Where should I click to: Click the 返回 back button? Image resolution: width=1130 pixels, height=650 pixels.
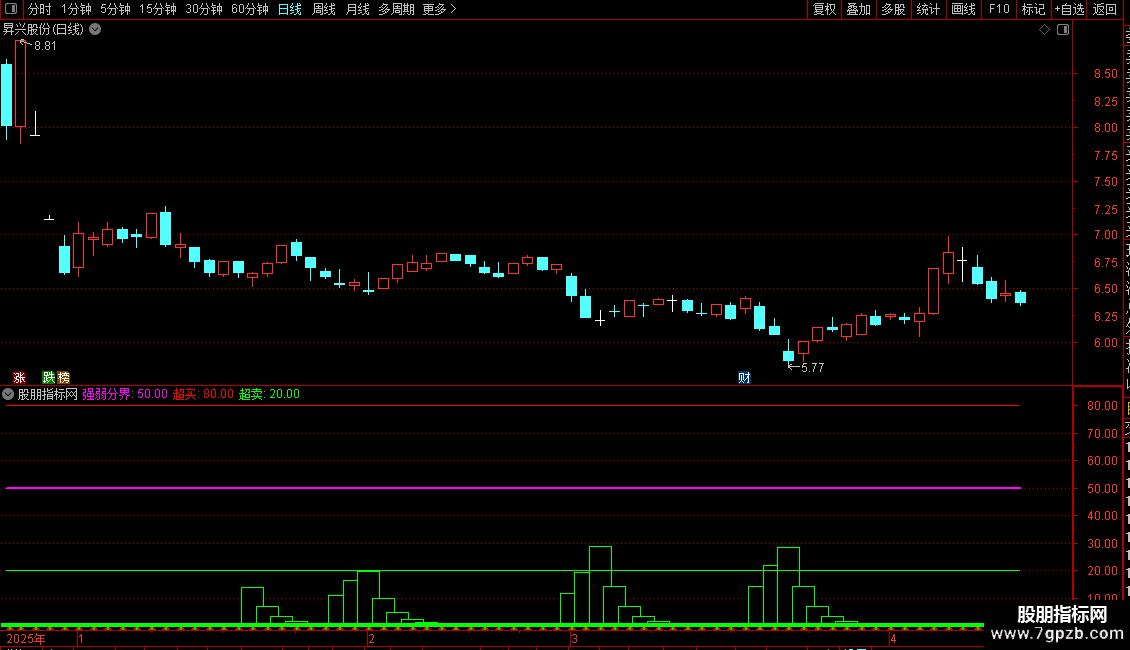click(x=1104, y=9)
